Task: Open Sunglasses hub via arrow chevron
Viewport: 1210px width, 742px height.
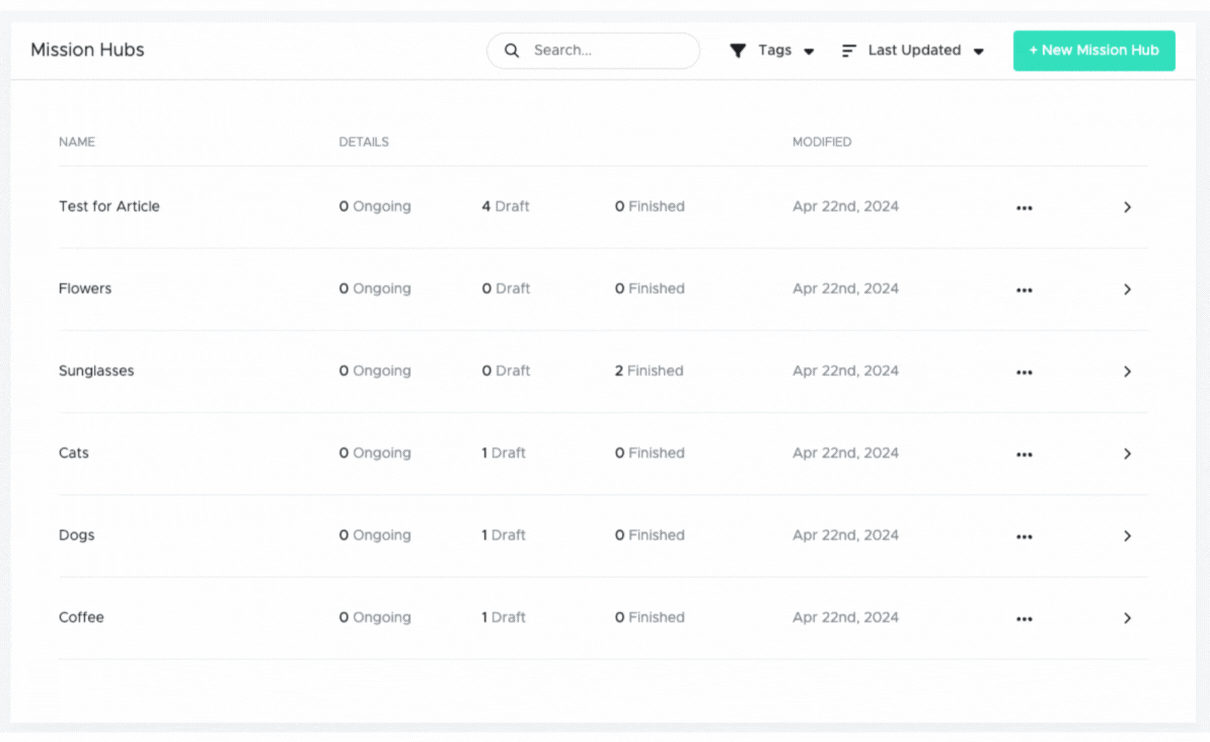Action: click(x=1127, y=371)
